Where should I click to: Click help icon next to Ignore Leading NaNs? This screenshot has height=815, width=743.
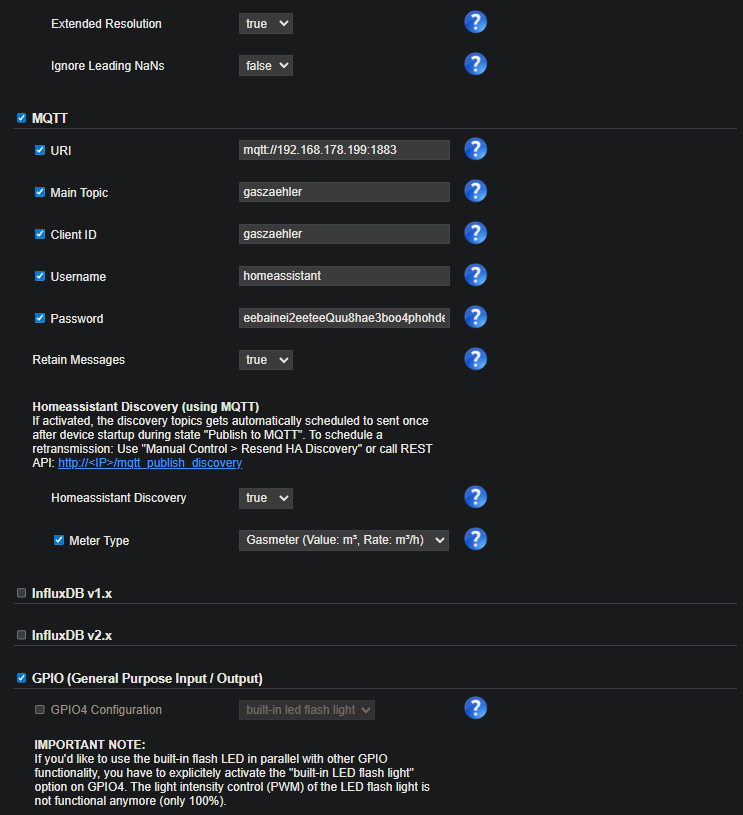(x=476, y=64)
